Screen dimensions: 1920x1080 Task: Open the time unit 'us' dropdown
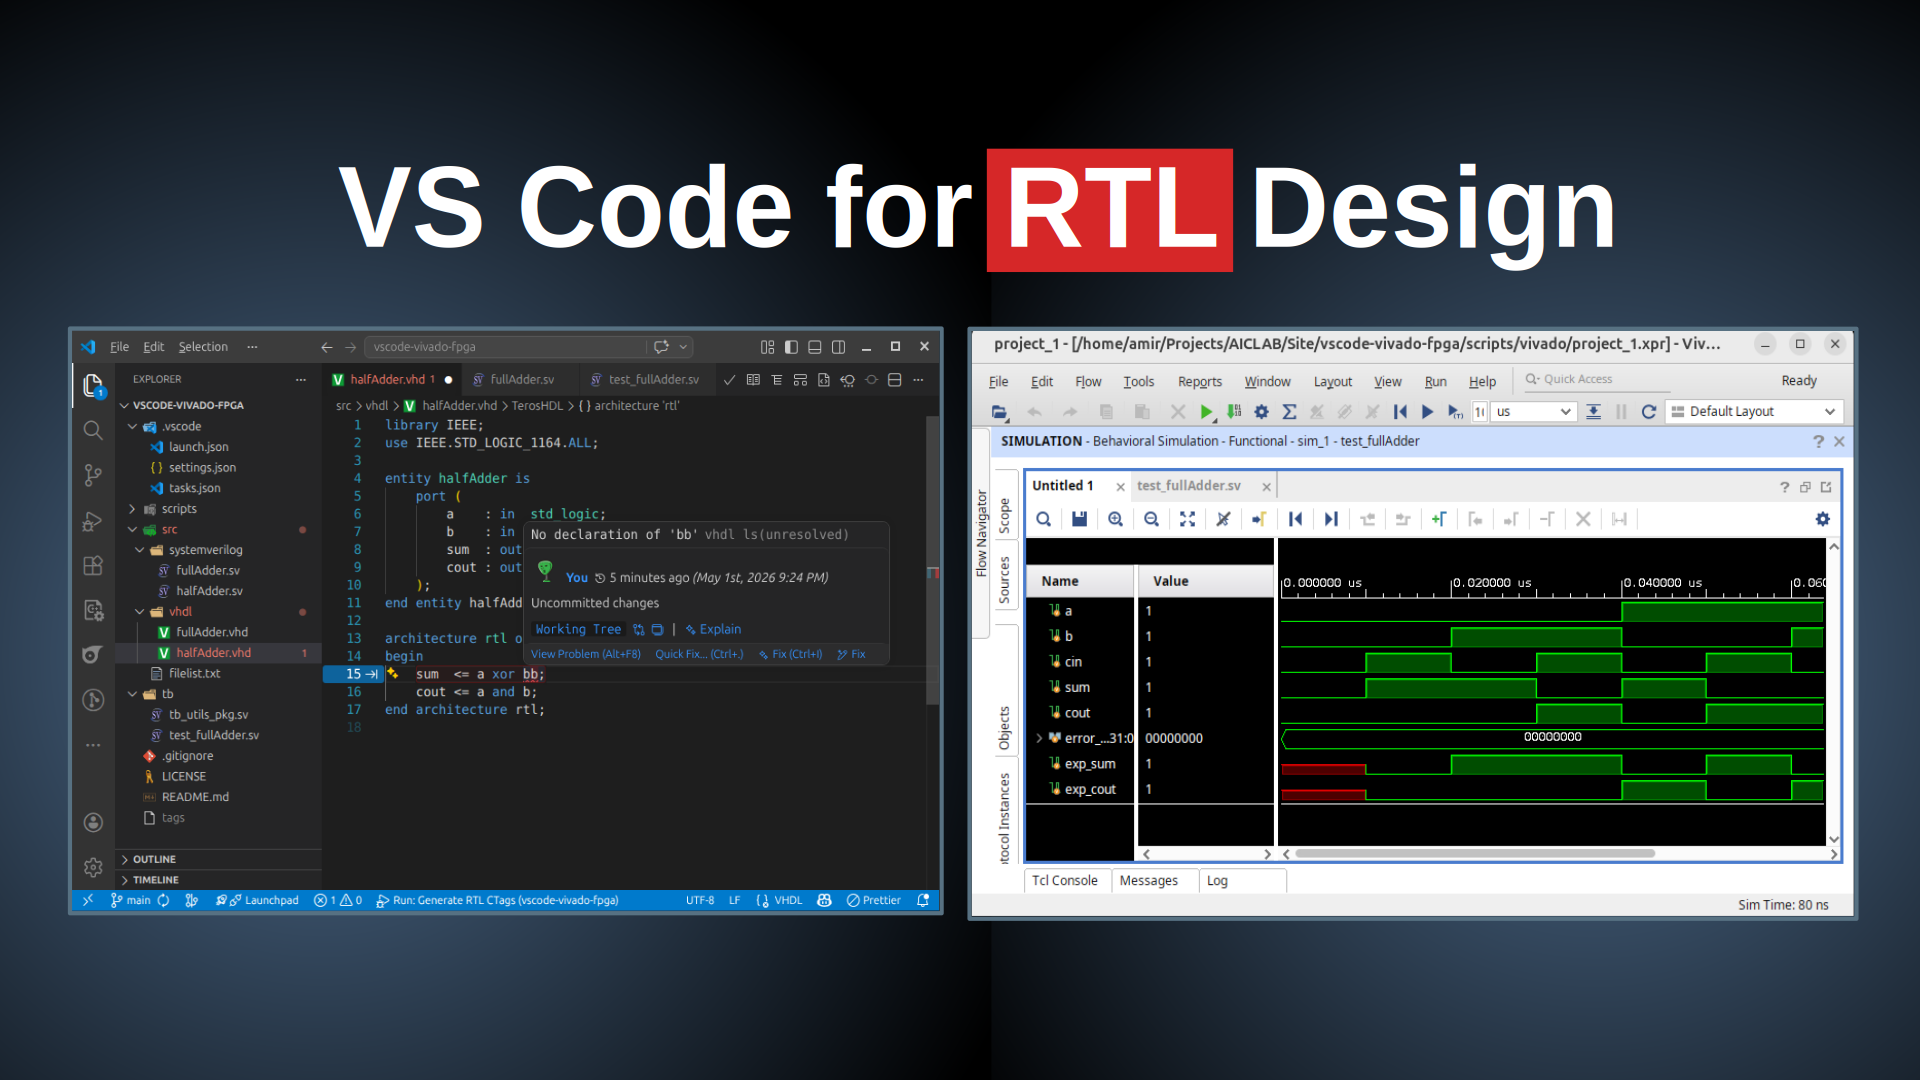pos(1534,412)
